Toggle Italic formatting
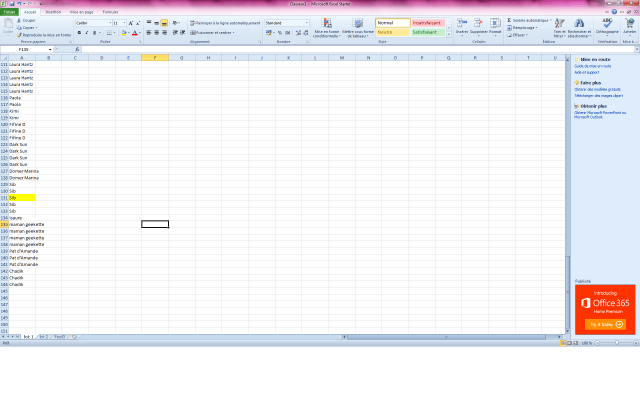Viewport: 640px width, 408px height. pyautogui.click(x=87, y=33)
